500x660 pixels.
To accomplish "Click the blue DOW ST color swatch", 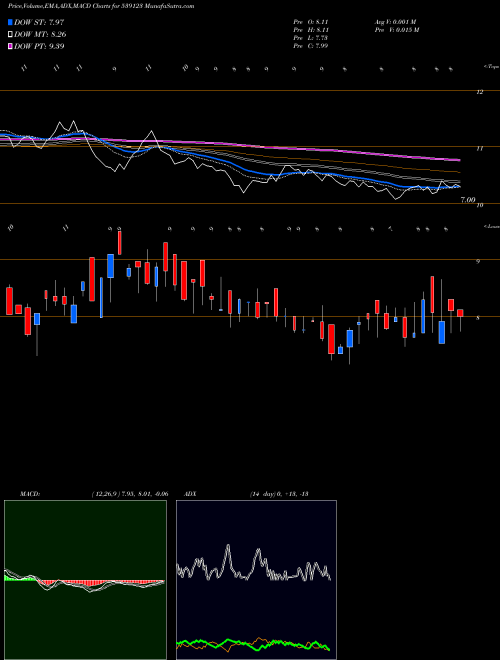I will pyautogui.click(x=10, y=22).
